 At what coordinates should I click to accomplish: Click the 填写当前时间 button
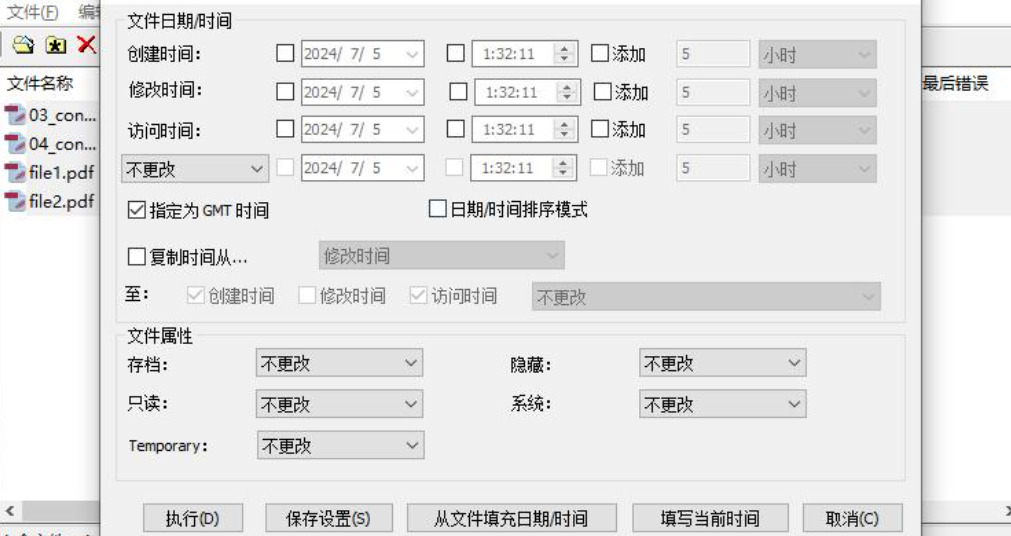[710, 519]
